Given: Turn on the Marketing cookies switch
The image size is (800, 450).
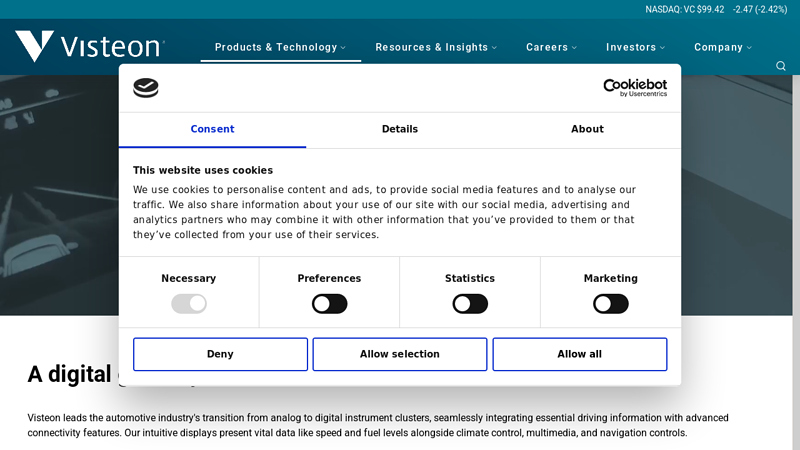Looking at the screenshot, I should (x=611, y=304).
